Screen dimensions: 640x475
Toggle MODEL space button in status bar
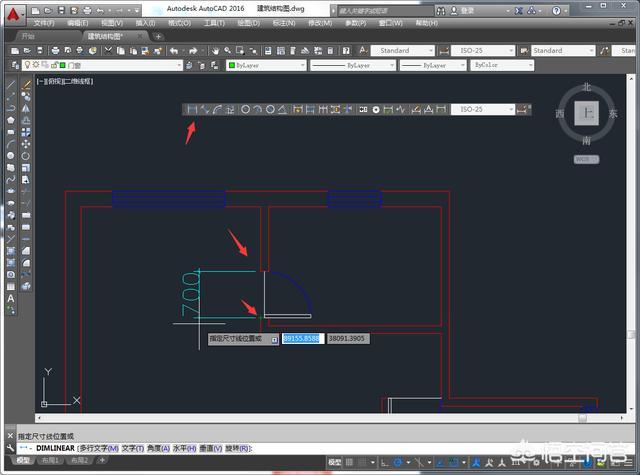(x=335, y=462)
